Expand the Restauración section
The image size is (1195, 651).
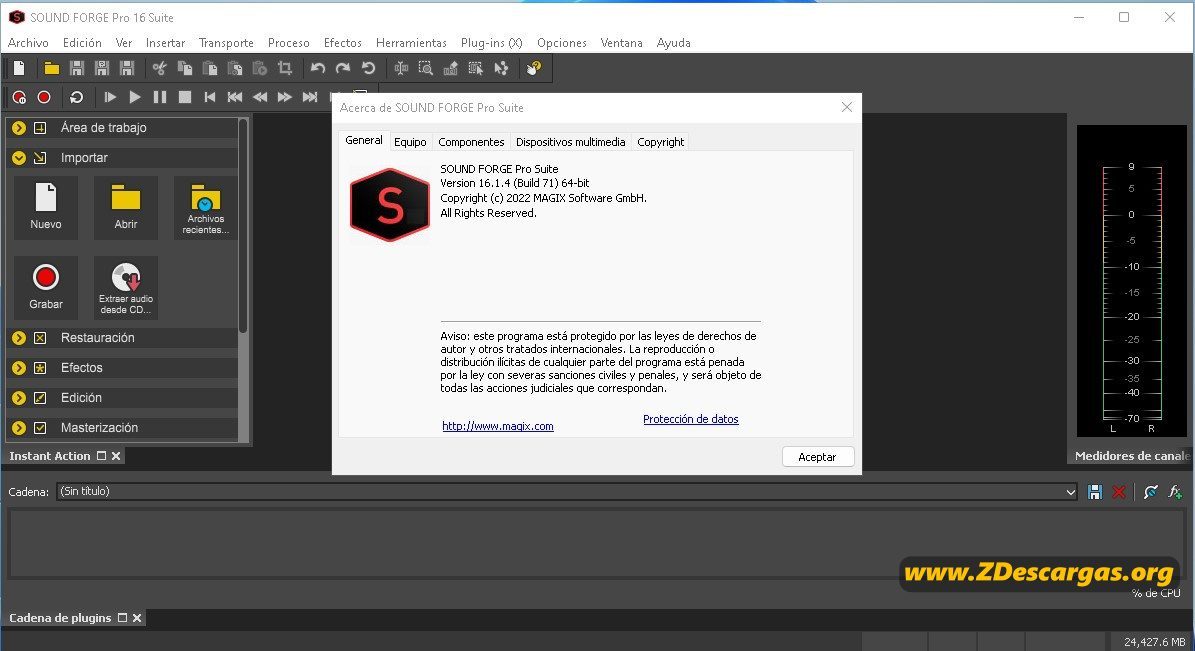[19, 338]
